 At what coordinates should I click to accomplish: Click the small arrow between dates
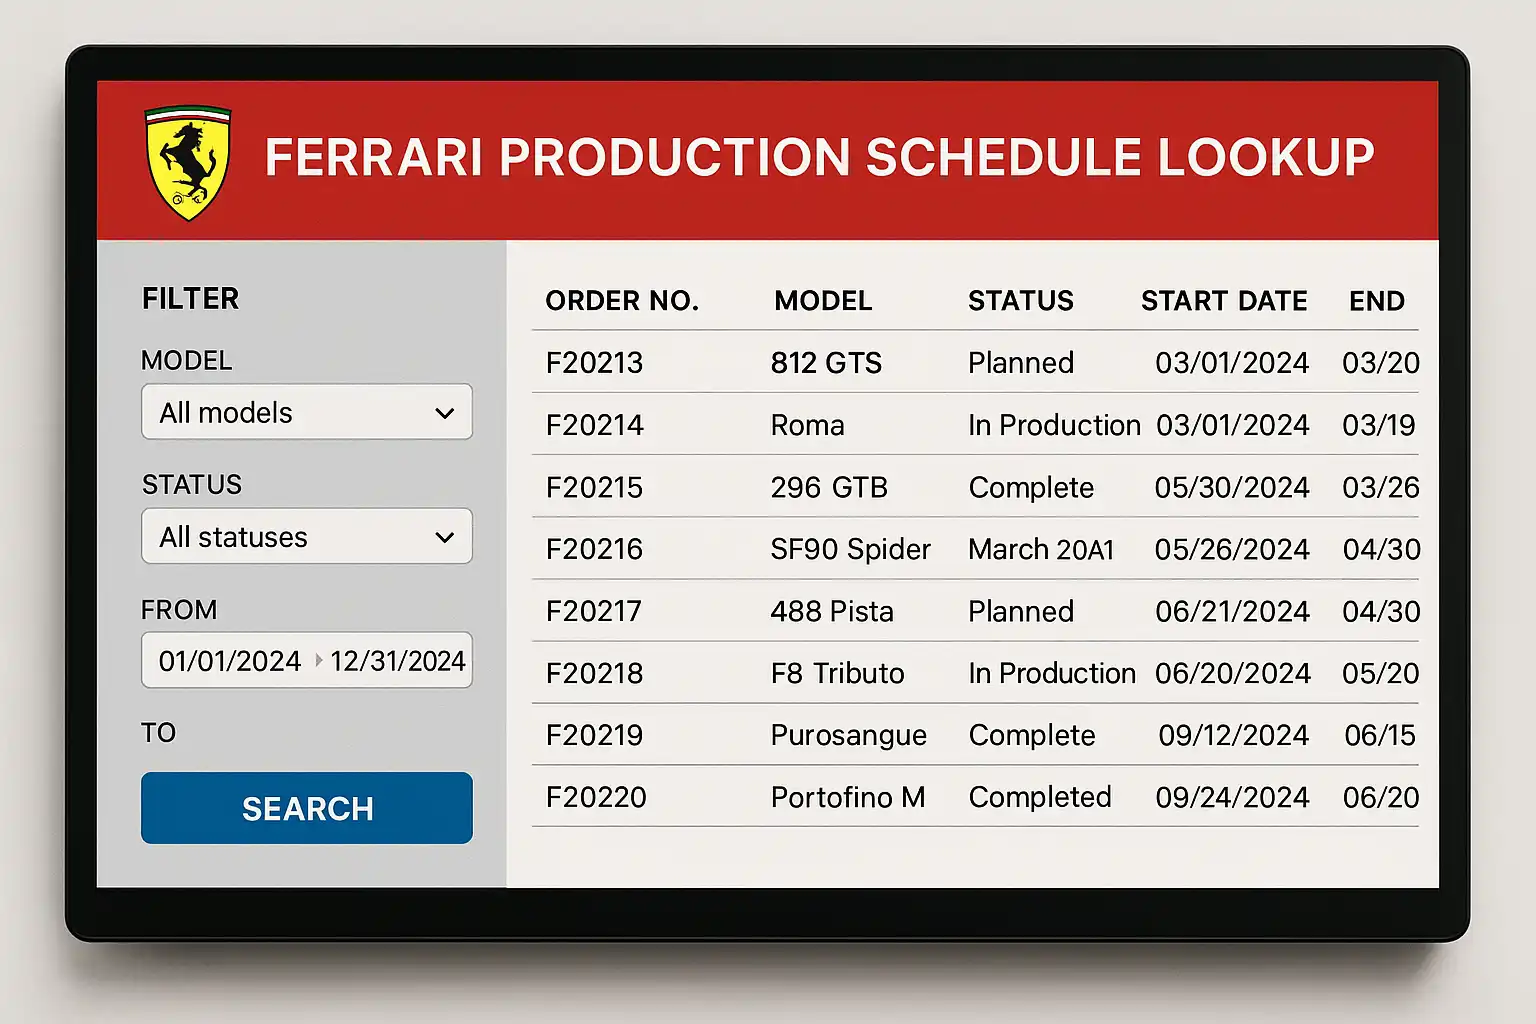(318, 660)
